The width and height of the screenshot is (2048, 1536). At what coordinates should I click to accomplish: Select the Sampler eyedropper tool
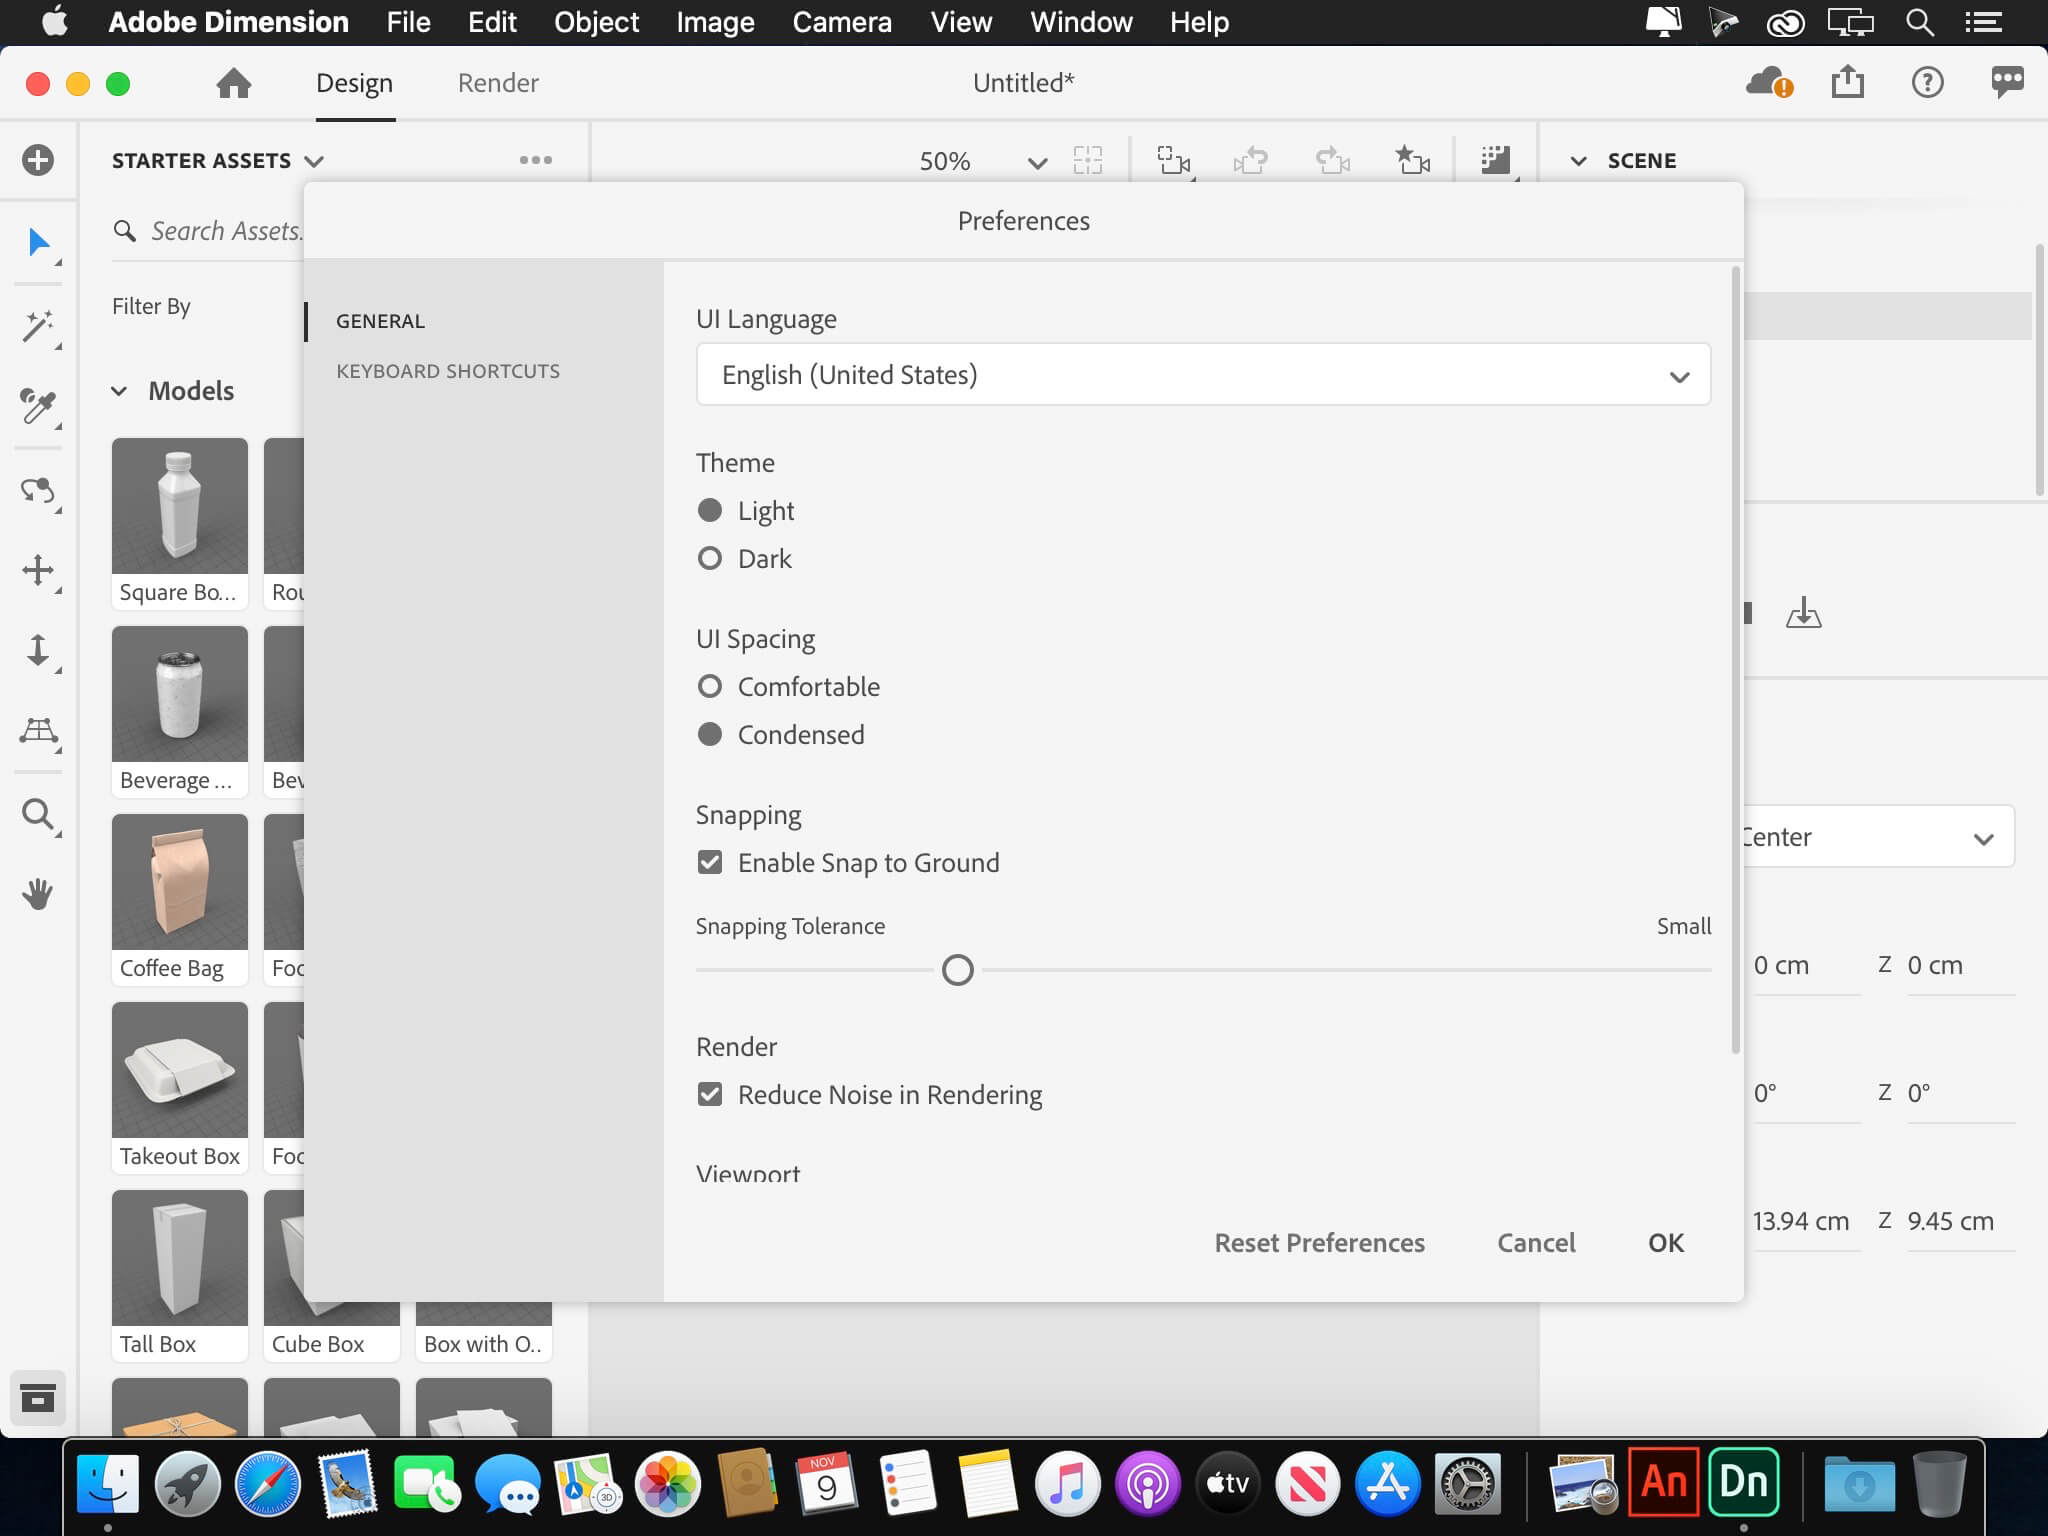click(38, 407)
